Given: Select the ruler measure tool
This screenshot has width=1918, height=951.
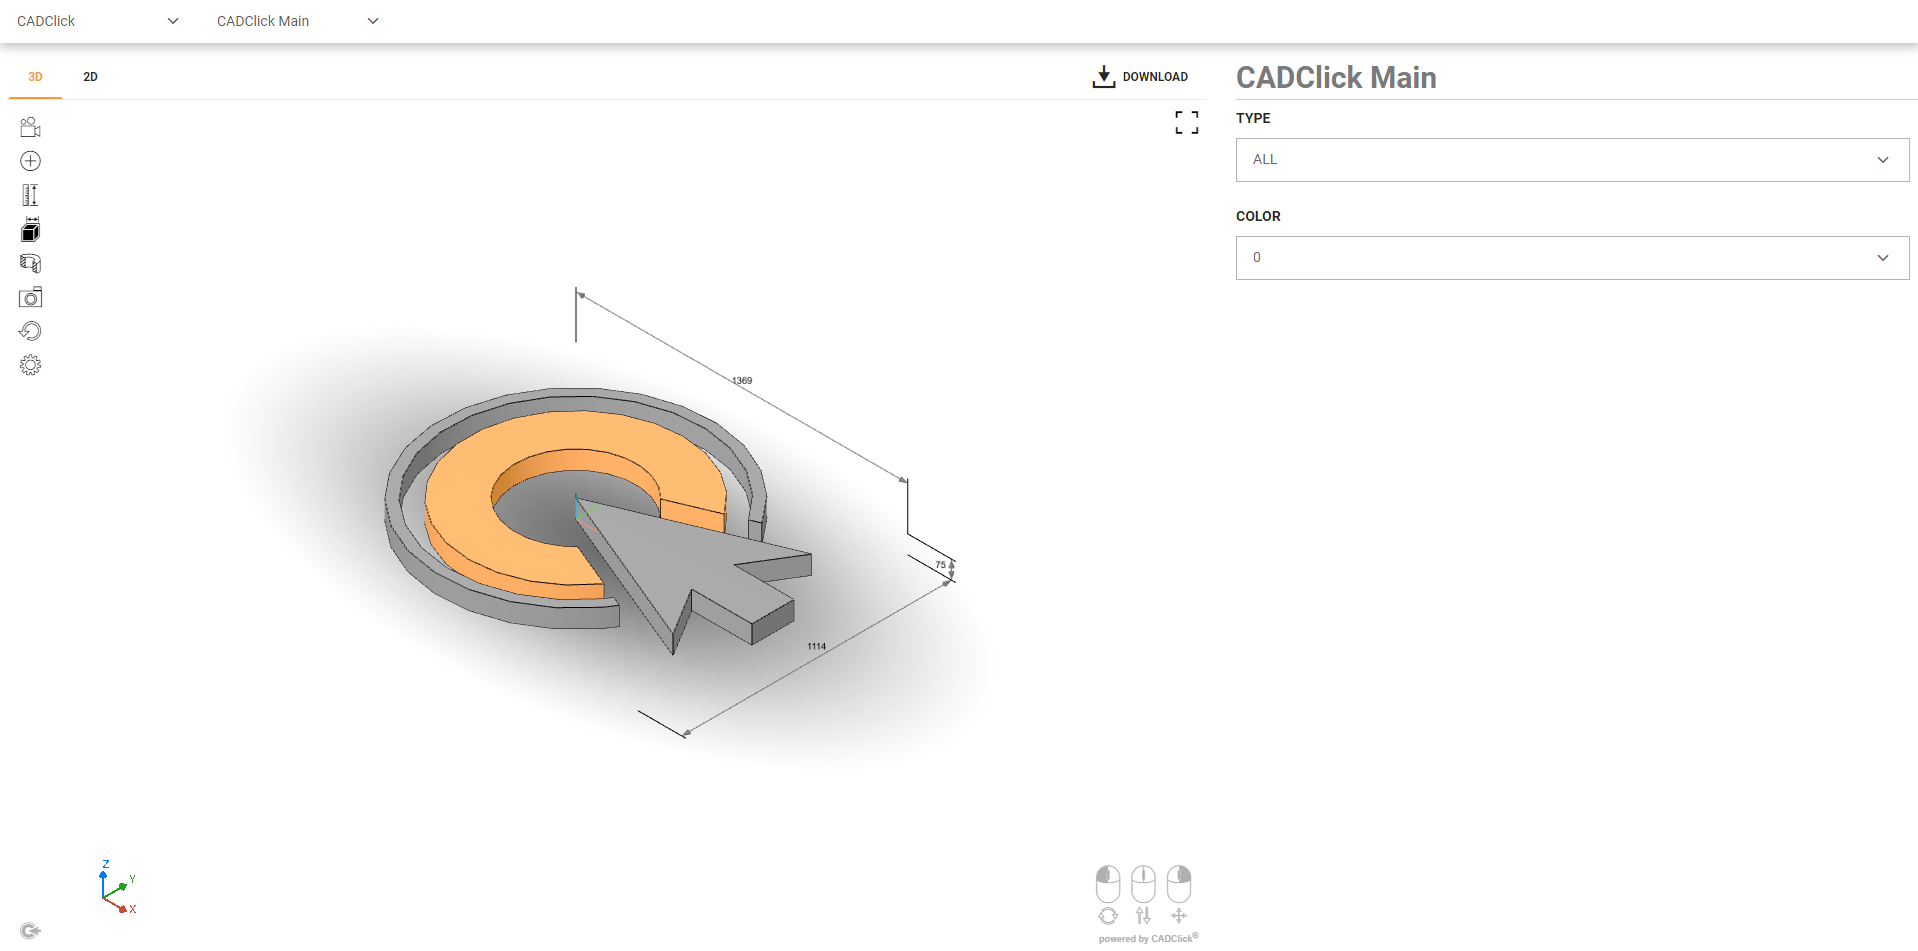Looking at the screenshot, I should pos(30,195).
